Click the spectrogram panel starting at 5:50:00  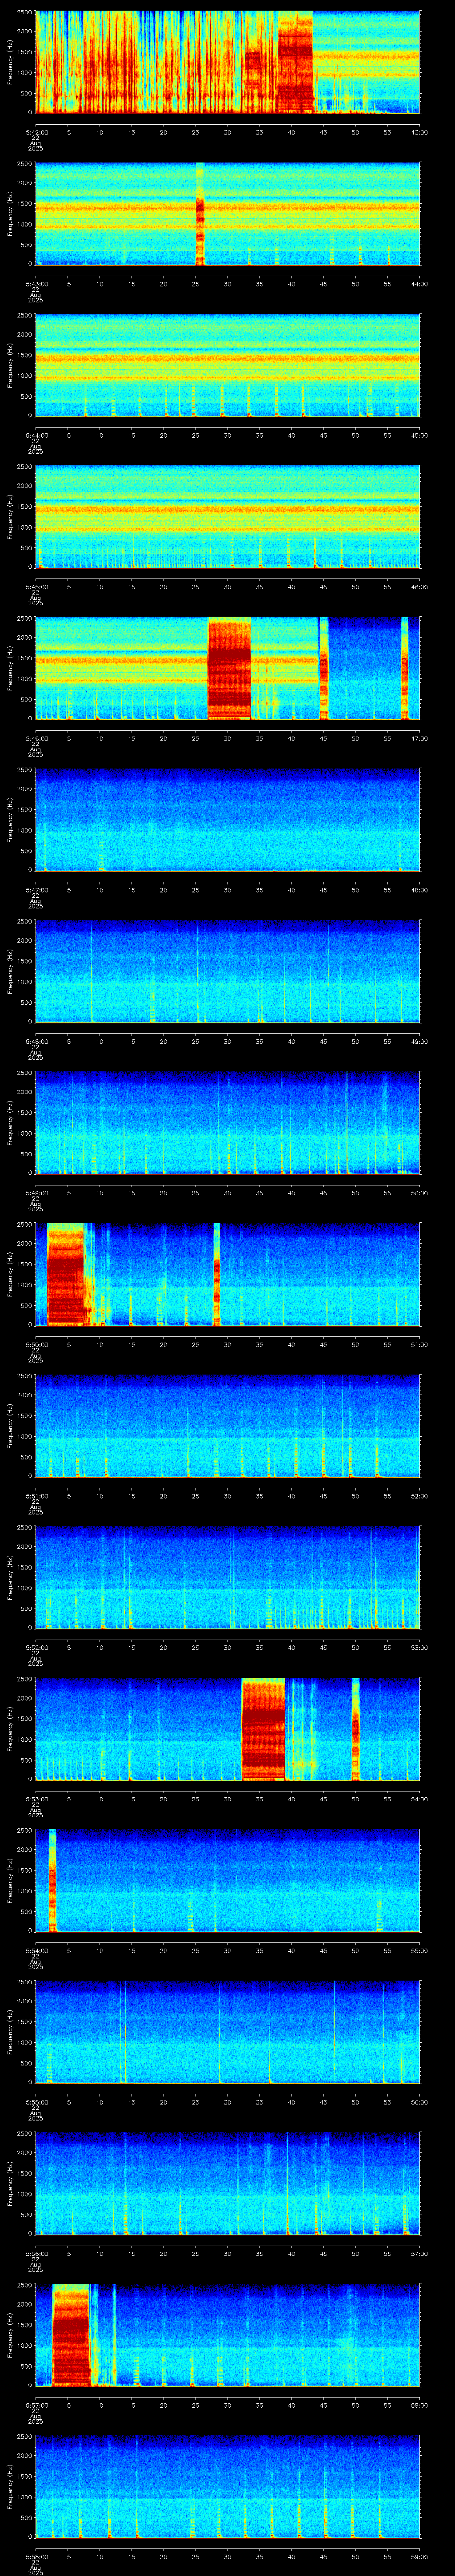pyautogui.click(x=227, y=1274)
